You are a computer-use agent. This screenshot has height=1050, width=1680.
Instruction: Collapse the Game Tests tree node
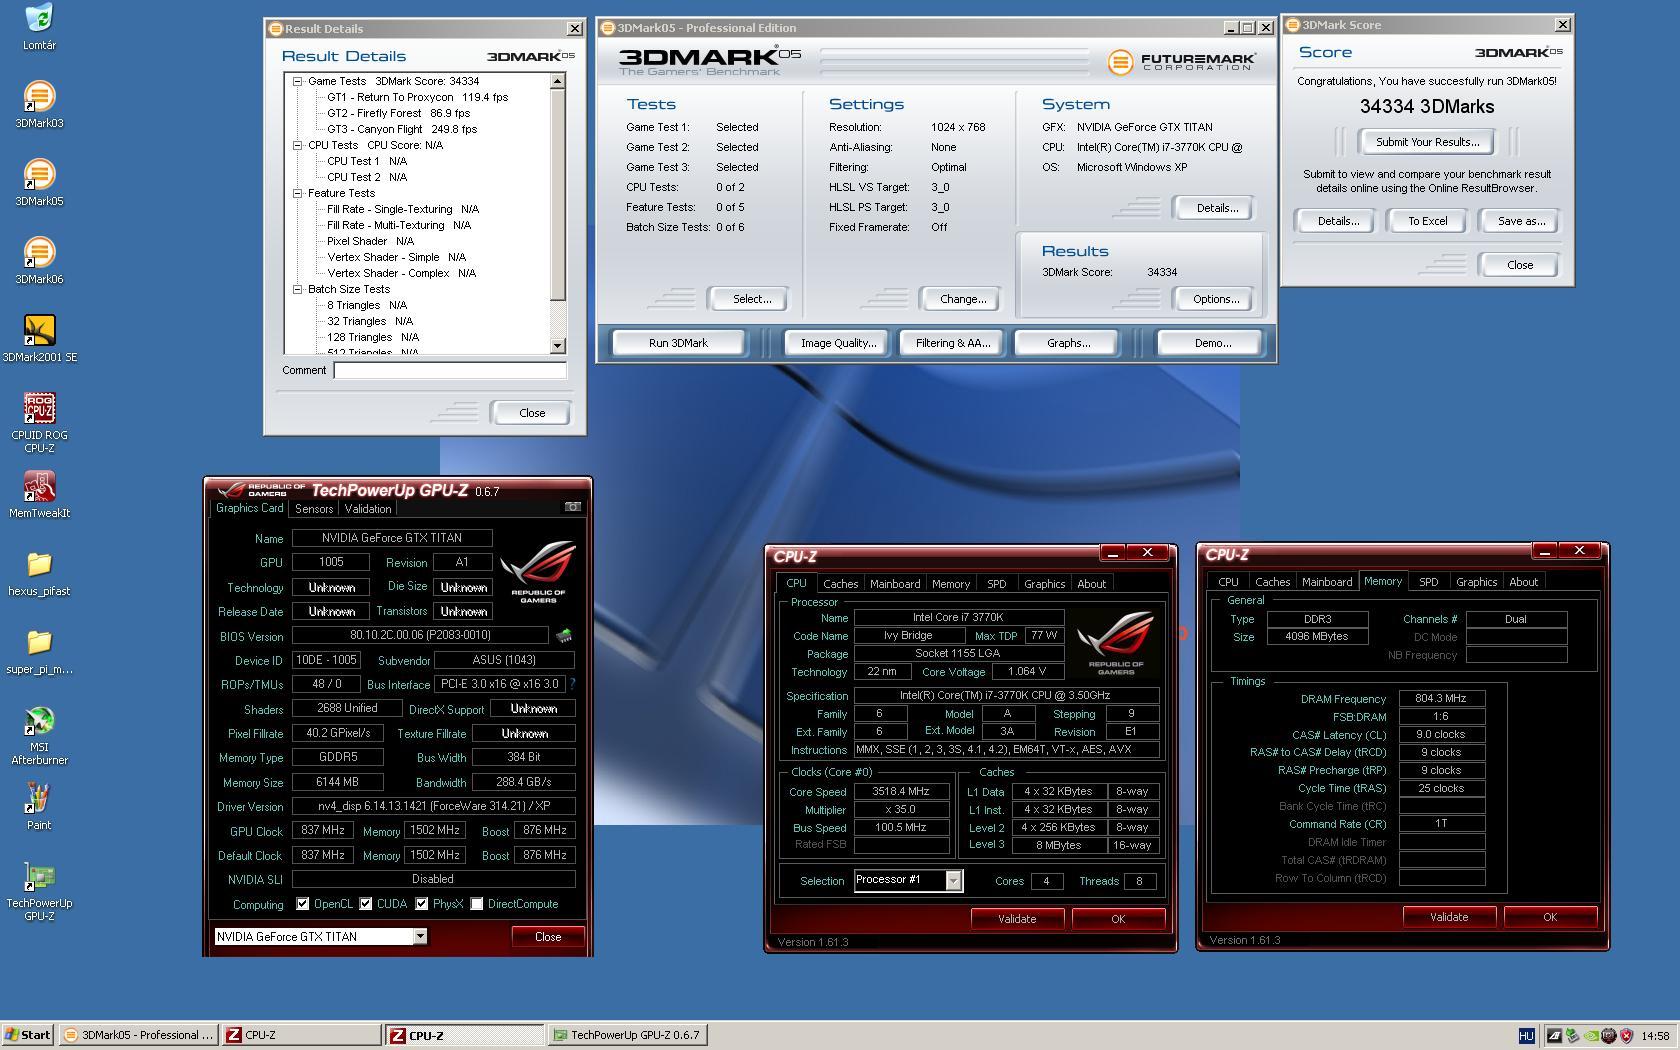[297, 81]
